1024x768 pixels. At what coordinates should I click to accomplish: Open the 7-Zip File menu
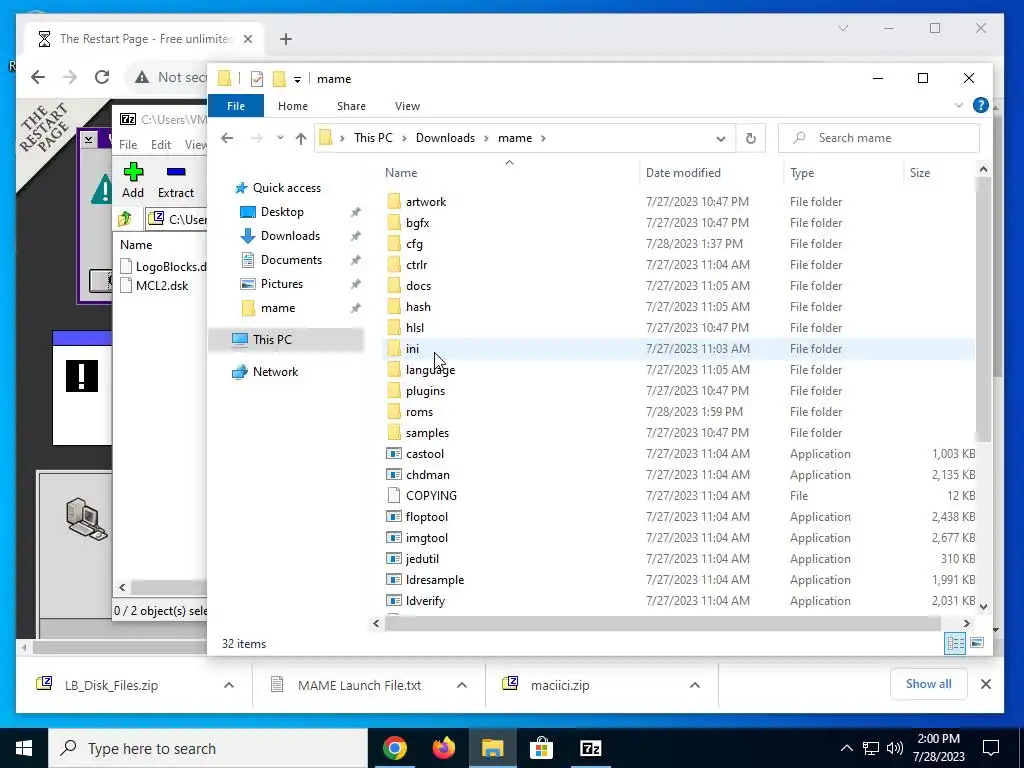point(128,144)
